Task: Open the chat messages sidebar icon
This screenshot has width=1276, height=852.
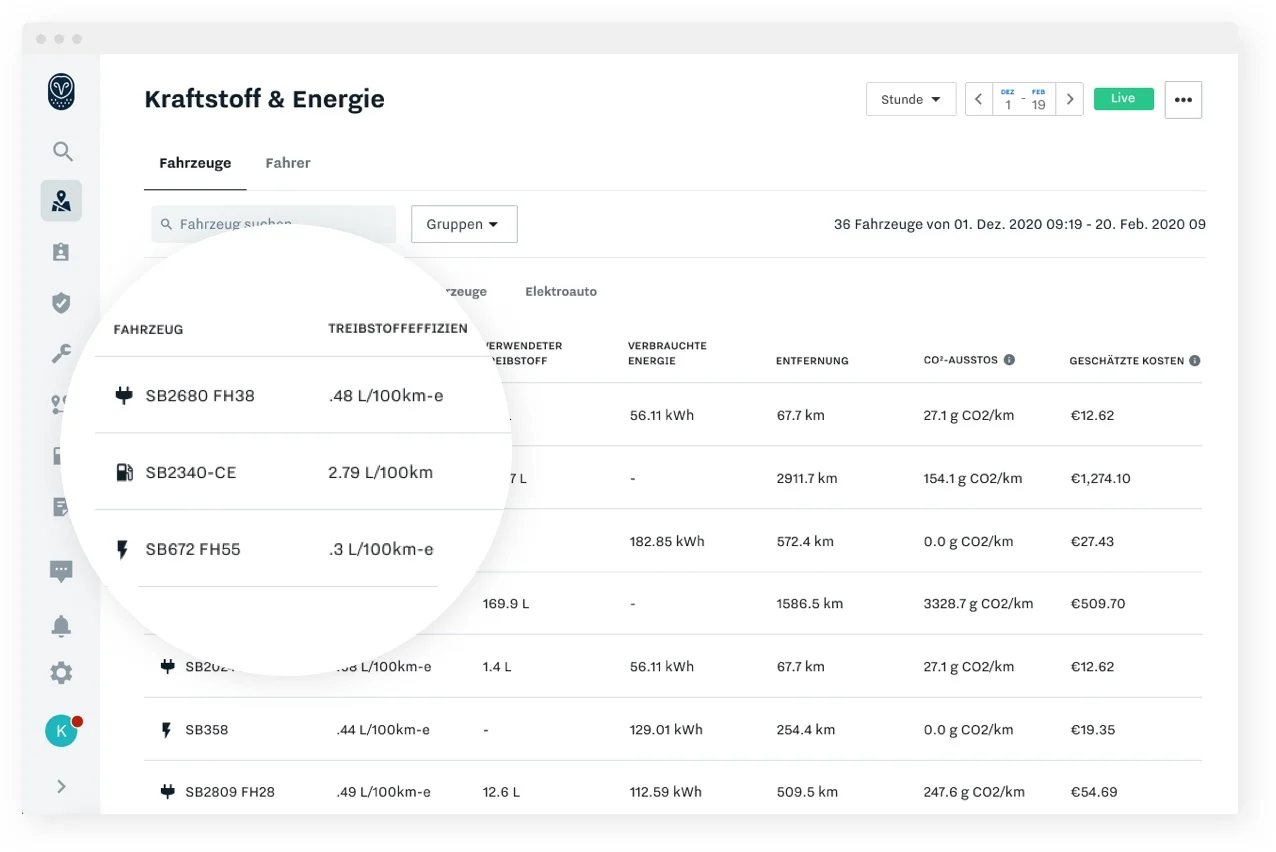Action: 61,572
